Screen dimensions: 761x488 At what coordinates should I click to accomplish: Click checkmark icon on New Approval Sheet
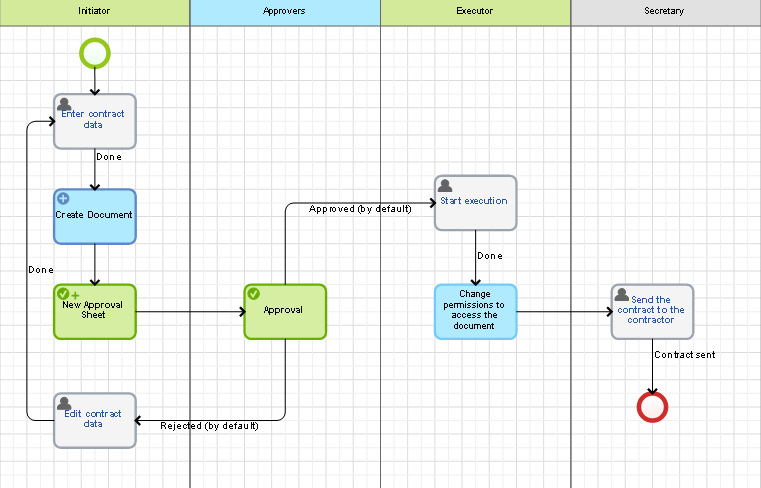click(x=64, y=294)
